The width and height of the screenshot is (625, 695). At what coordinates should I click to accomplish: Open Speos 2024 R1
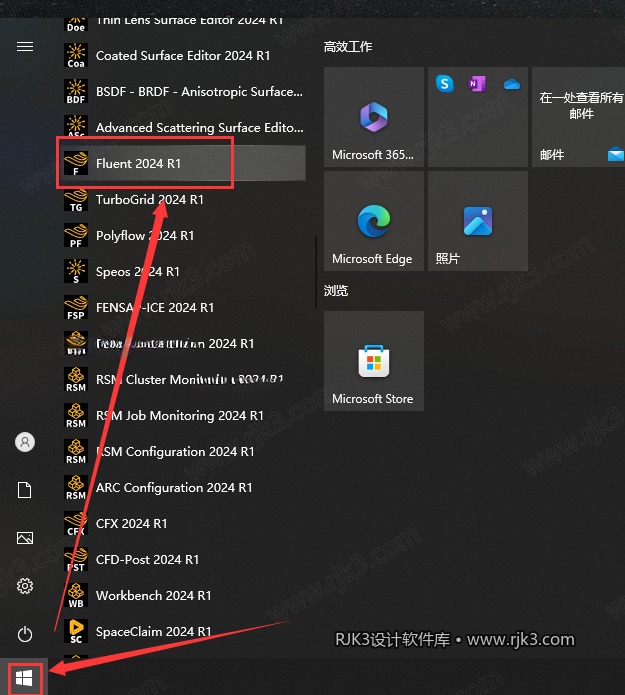182,271
